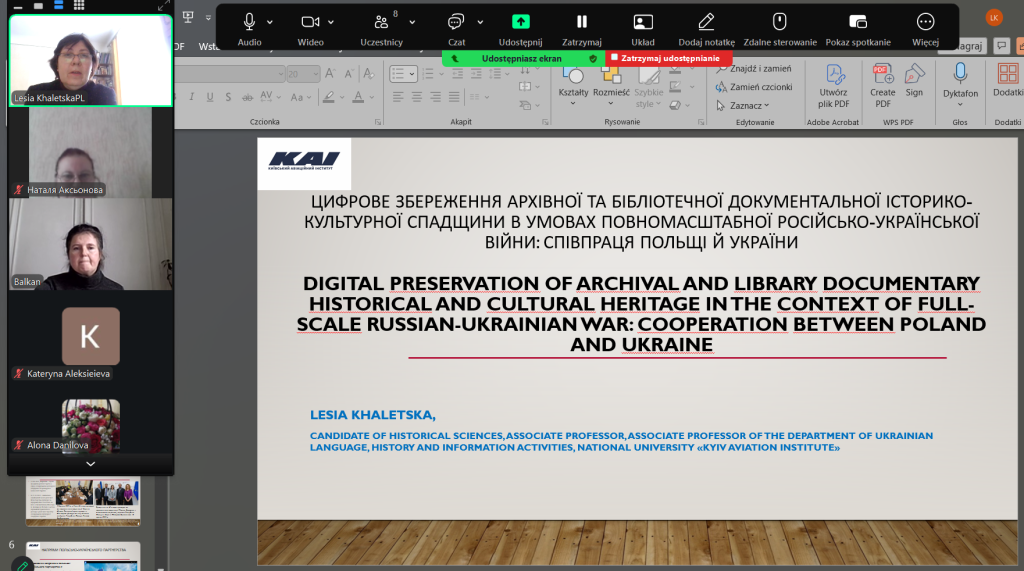Mute microphone via the Audio icon

click(249, 22)
